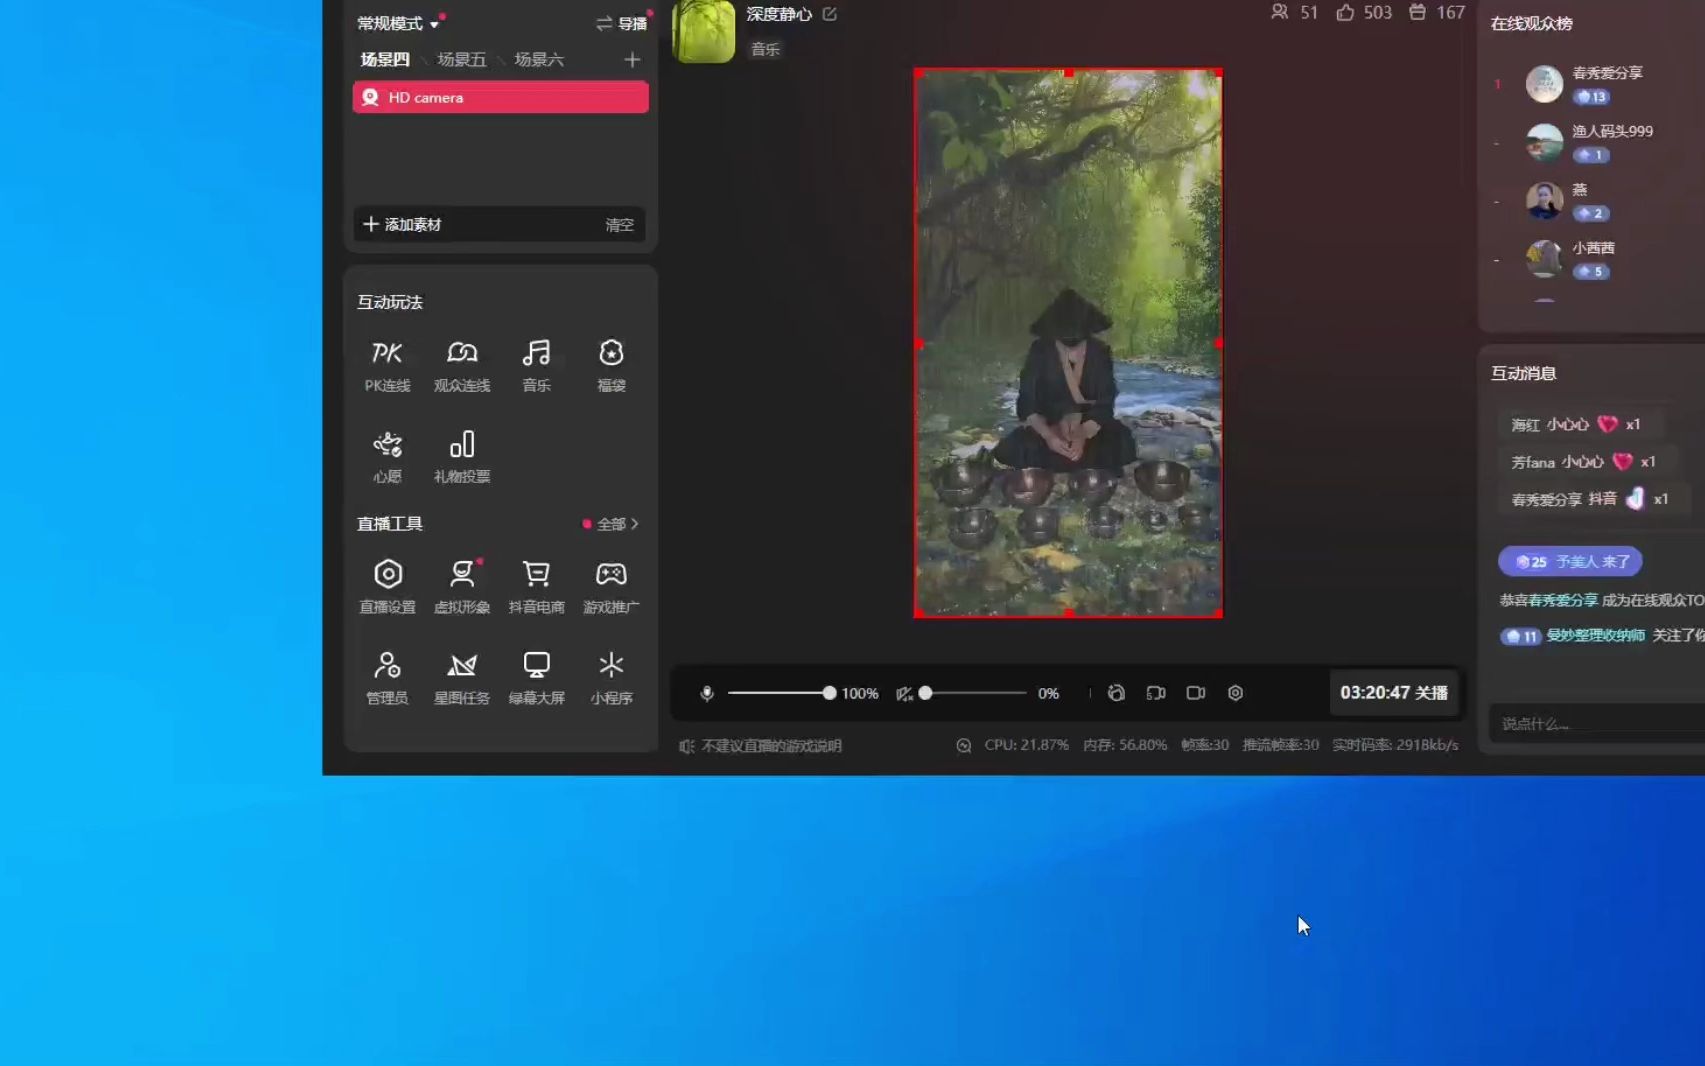Screen dimensions: 1705x1066
Task: Open the 音乐 music tool
Action: coord(537,365)
